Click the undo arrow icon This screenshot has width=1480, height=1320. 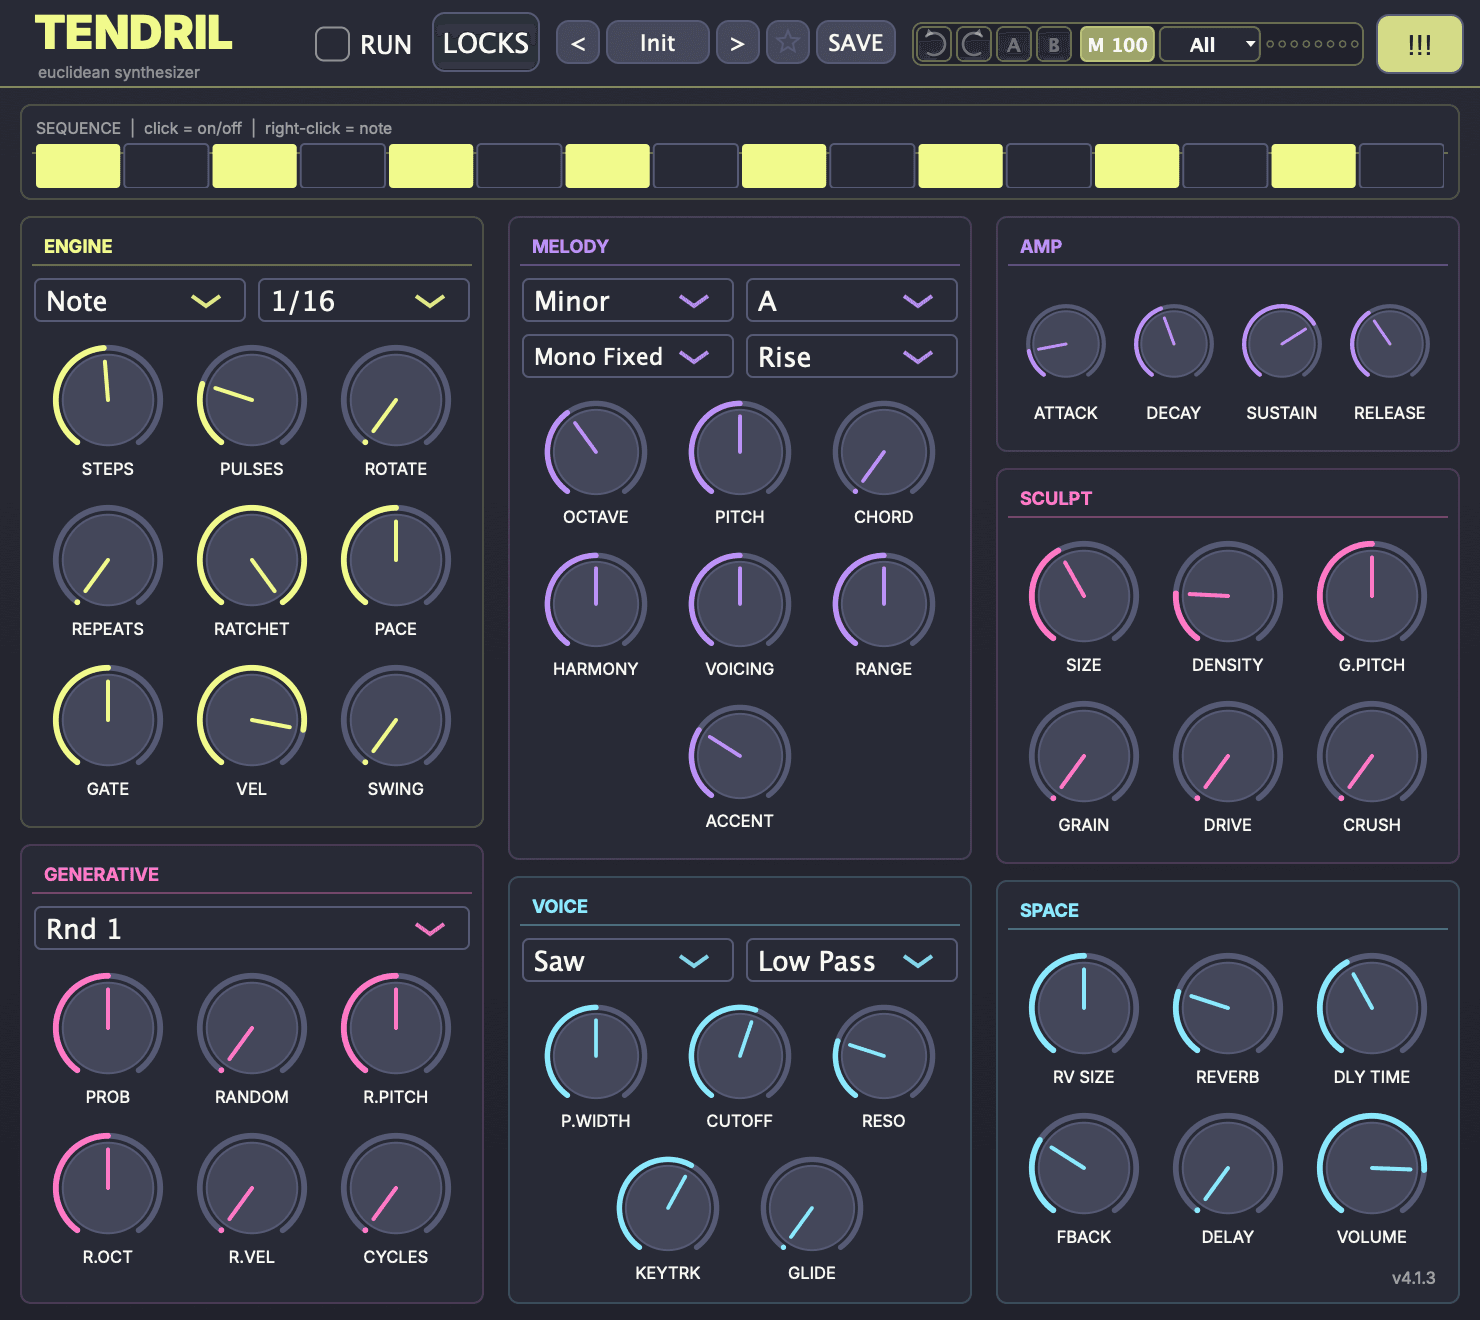(934, 44)
